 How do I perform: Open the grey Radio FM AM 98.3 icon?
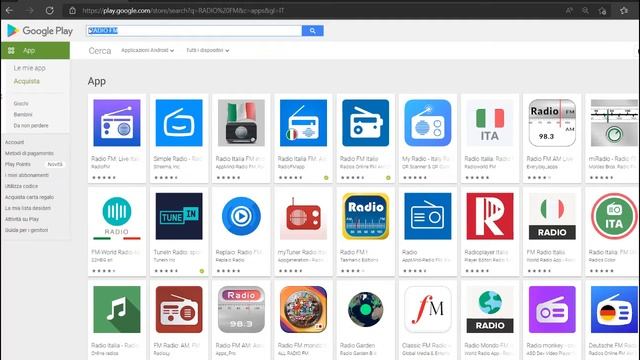click(x=241, y=309)
